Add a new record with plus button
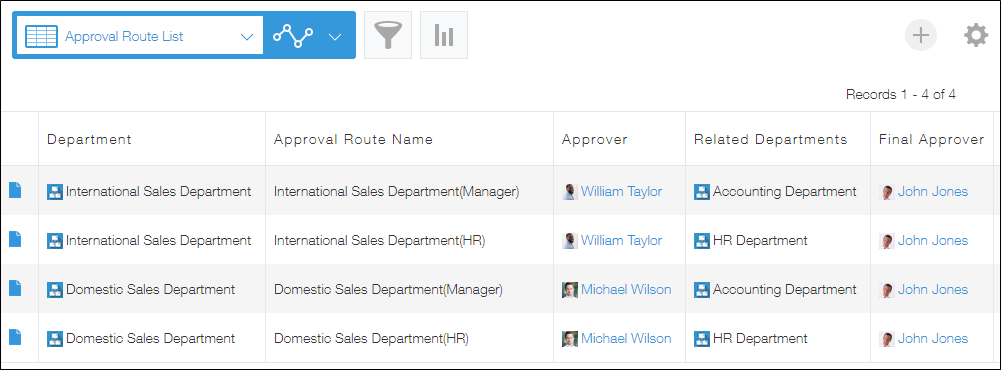Screen dimensions: 1001x370 tap(921, 35)
